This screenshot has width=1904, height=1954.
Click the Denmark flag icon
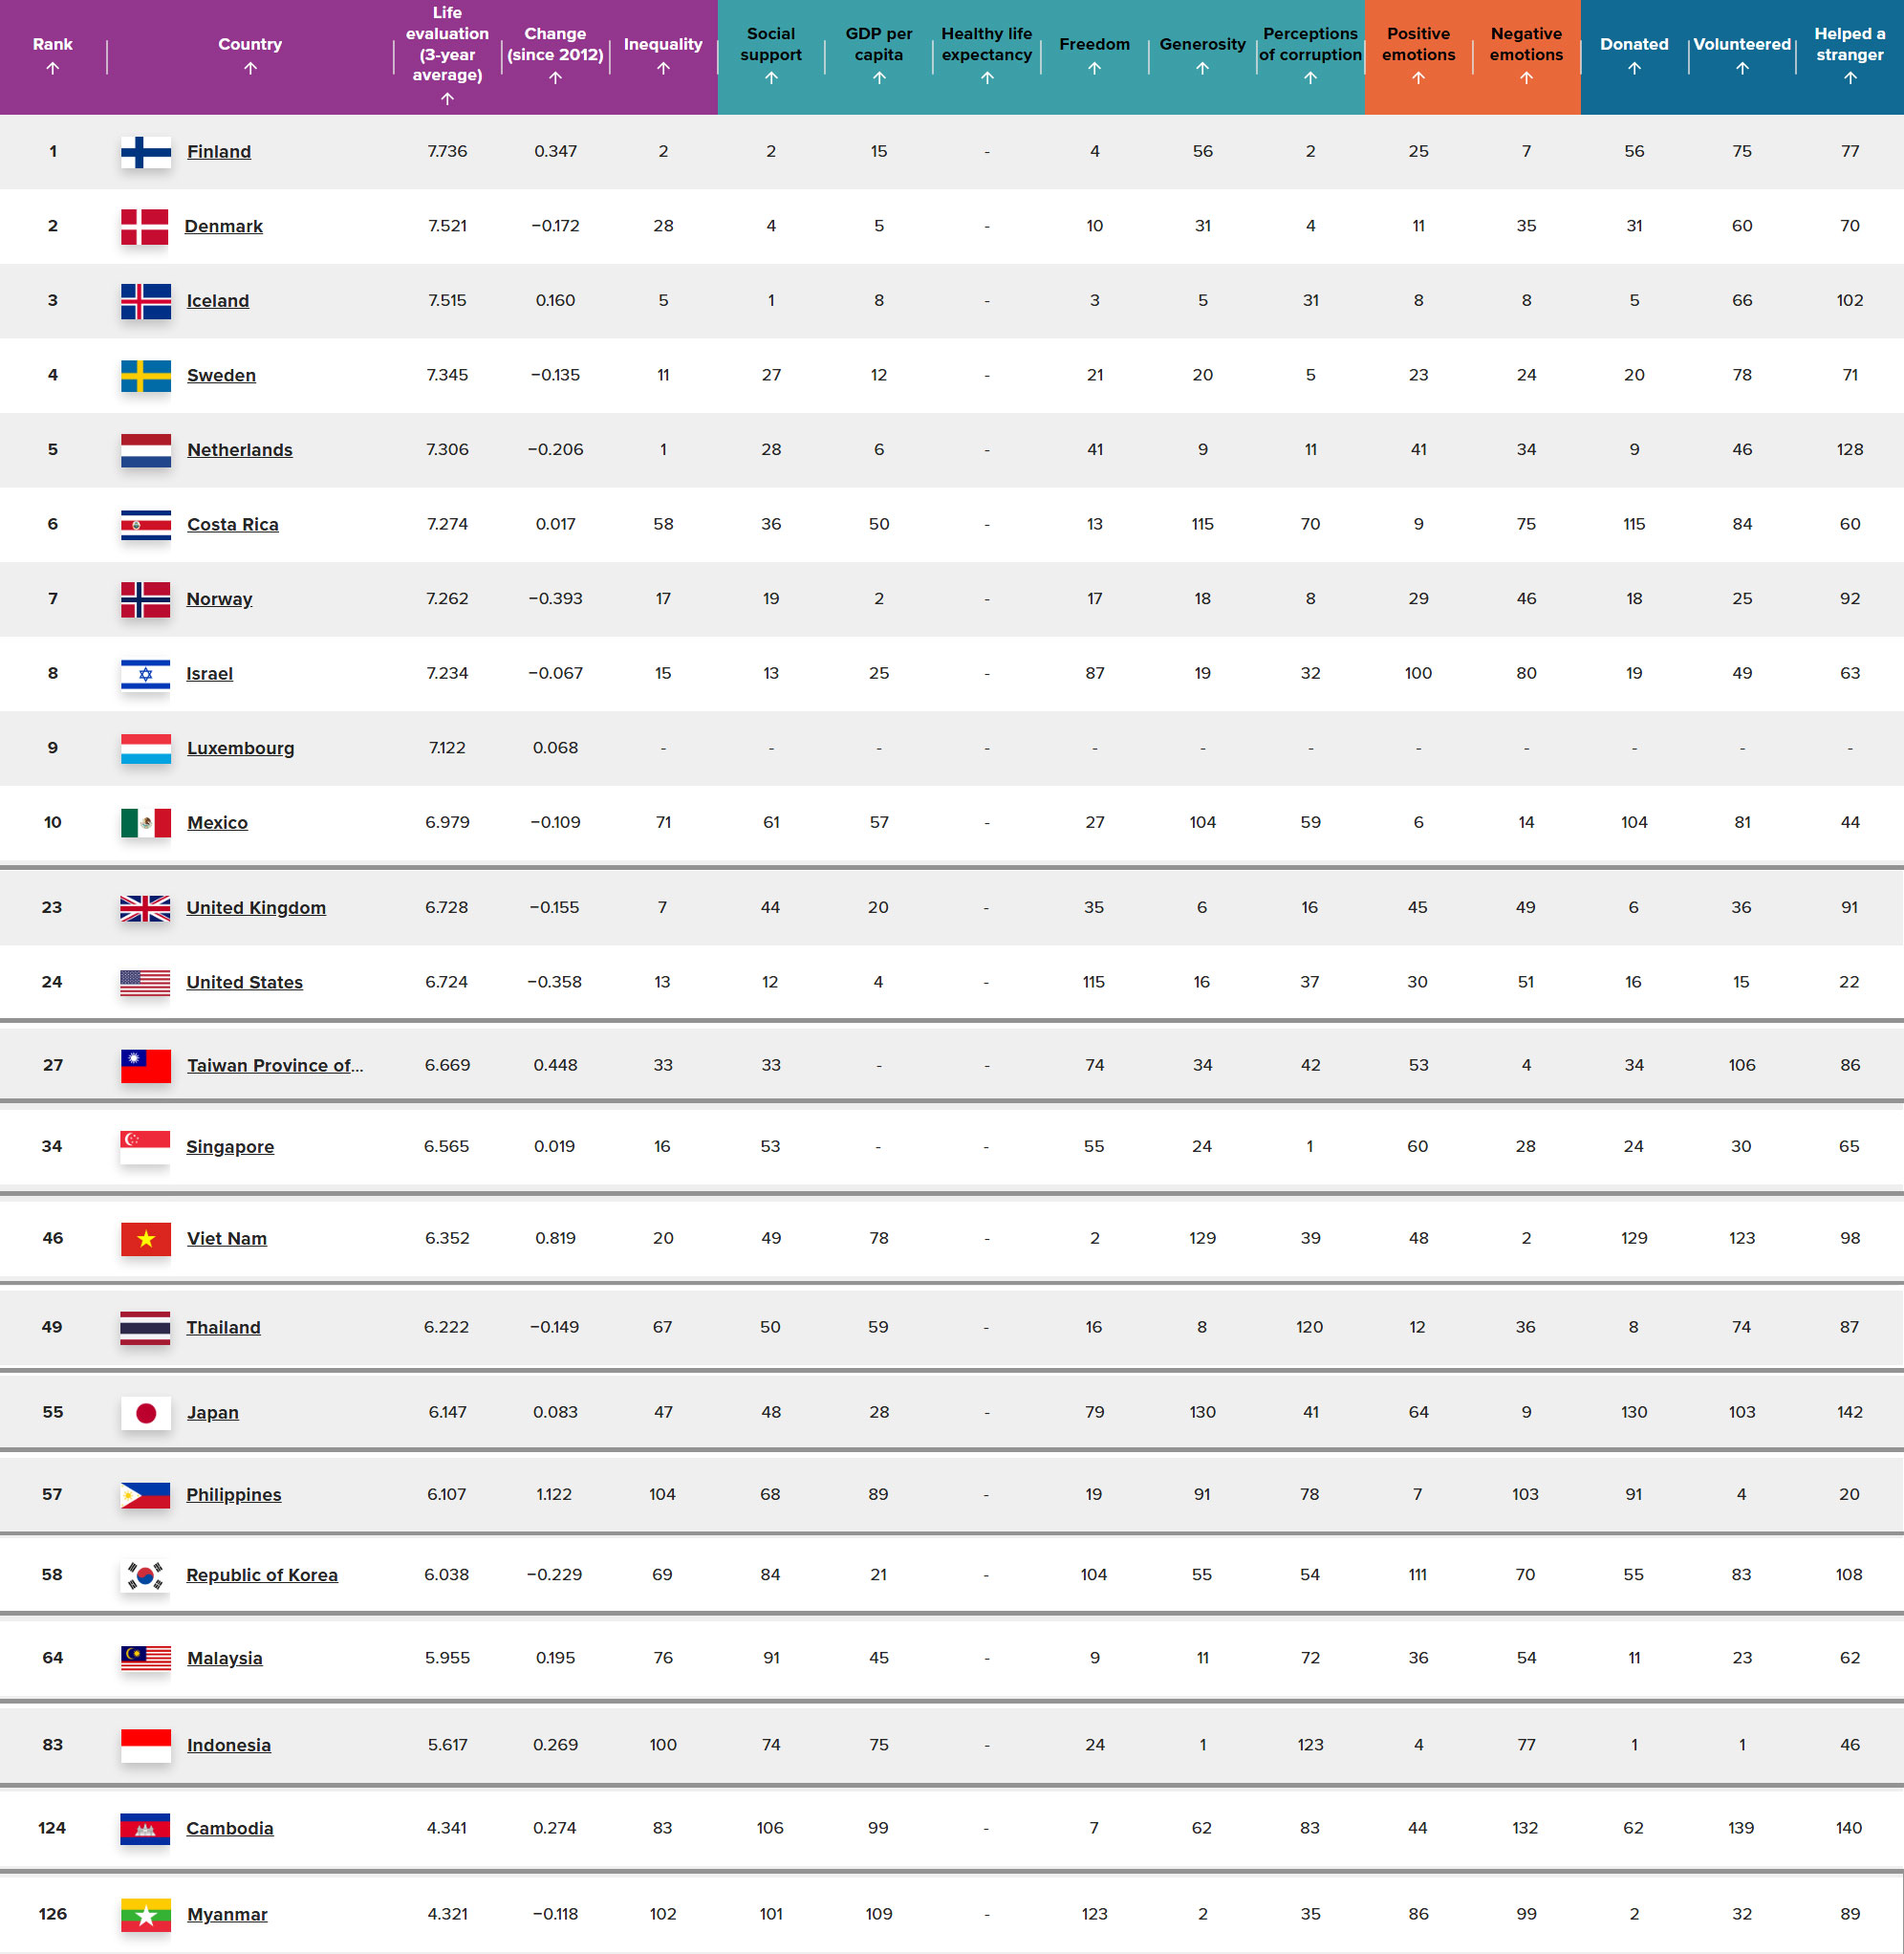click(x=145, y=226)
